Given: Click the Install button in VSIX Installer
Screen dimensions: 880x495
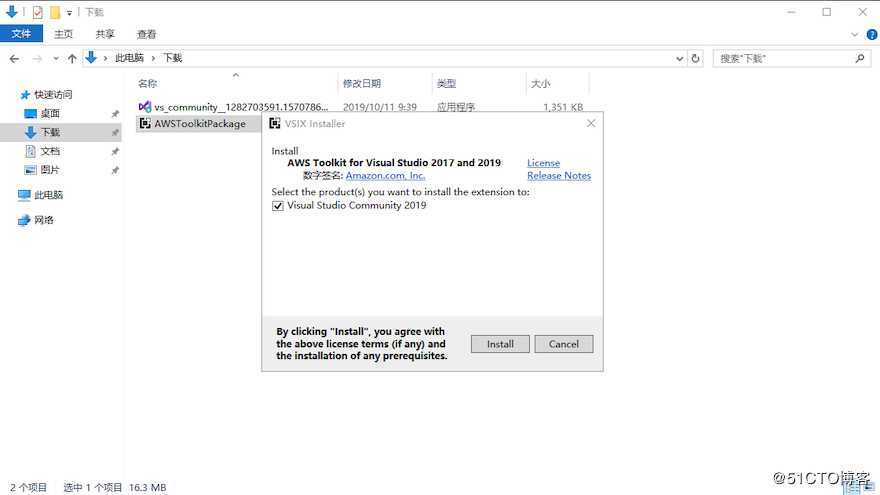Looking at the screenshot, I should coord(499,344).
